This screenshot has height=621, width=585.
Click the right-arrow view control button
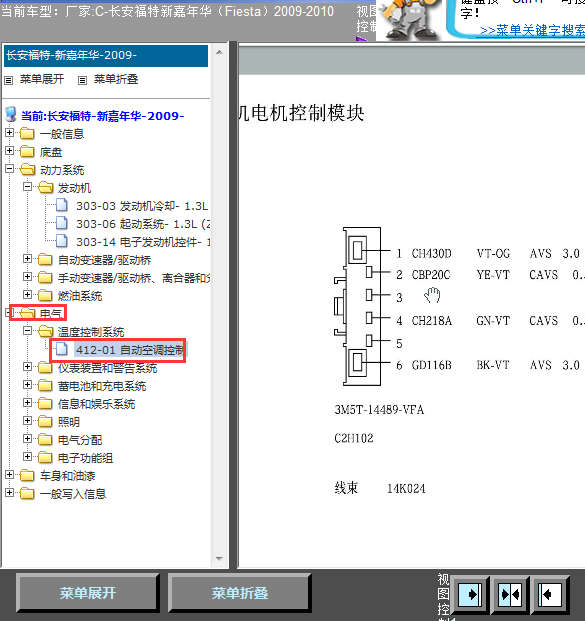[x=470, y=594]
